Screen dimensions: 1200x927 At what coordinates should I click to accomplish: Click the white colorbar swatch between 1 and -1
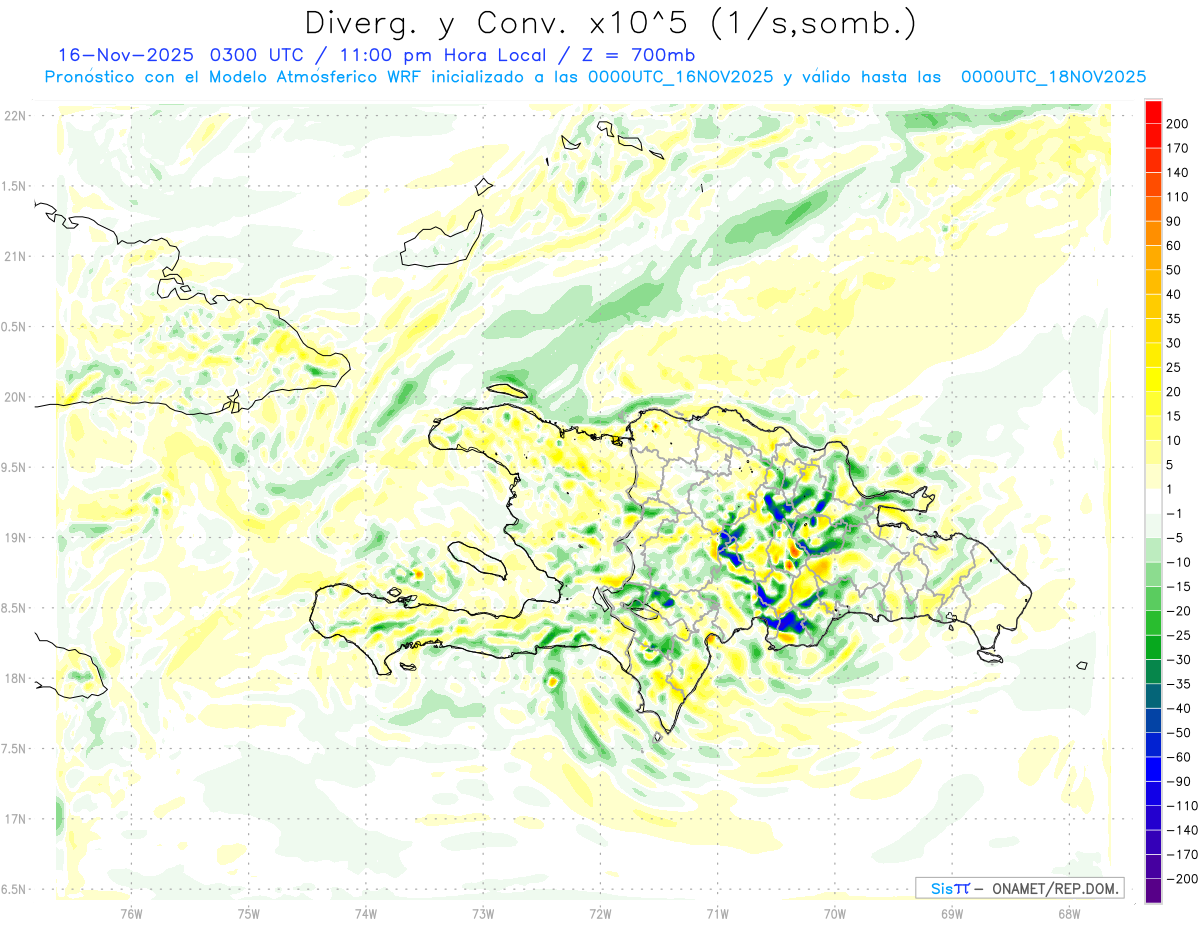click(1154, 501)
